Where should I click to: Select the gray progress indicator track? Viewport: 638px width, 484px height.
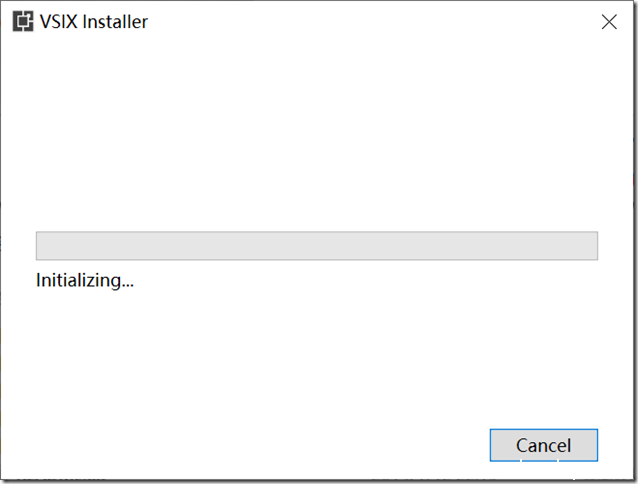(x=316, y=246)
